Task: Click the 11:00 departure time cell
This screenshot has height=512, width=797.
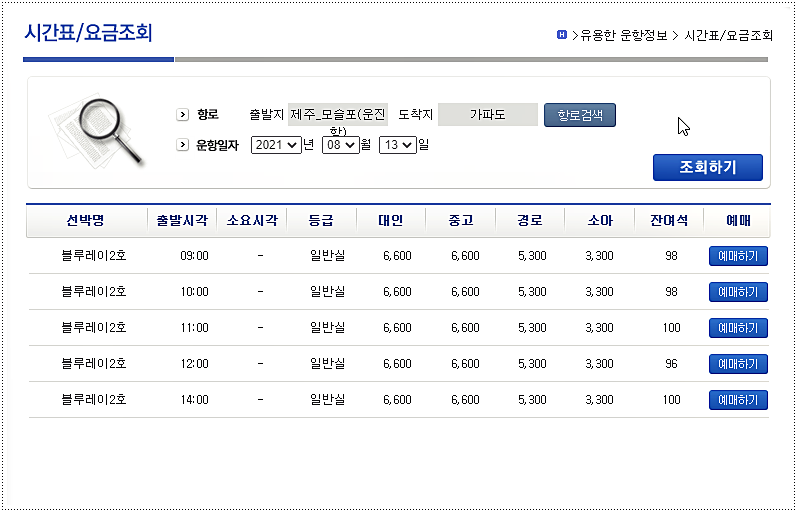Action: coord(194,328)
